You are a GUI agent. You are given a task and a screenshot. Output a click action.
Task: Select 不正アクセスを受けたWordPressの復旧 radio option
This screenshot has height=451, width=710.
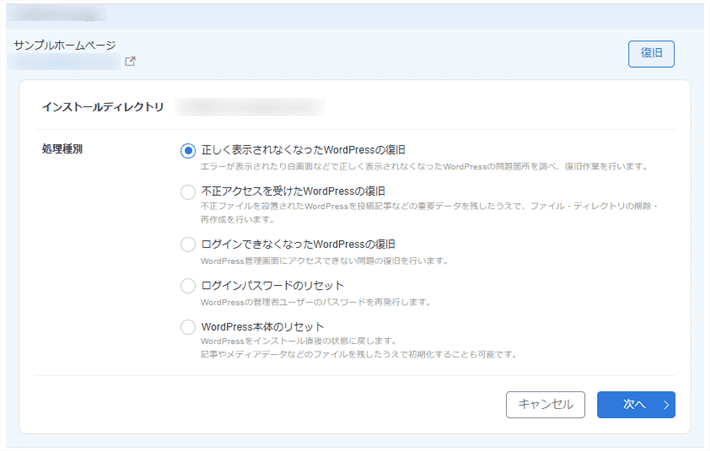[x=188, y=192]
